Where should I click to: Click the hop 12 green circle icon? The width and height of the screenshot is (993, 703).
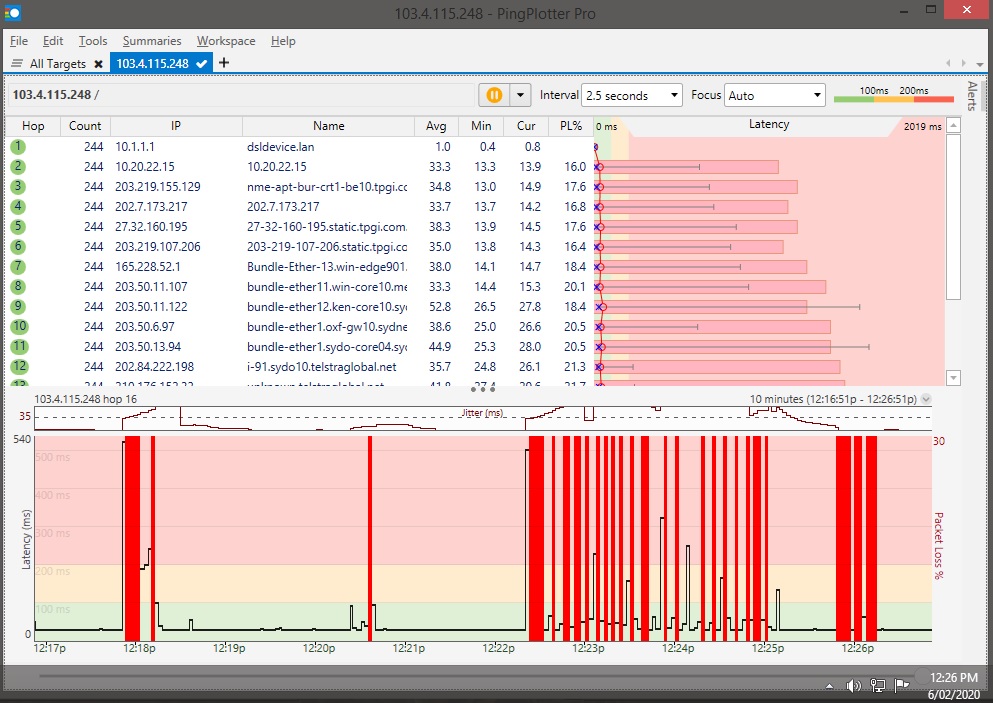(18, 366)
